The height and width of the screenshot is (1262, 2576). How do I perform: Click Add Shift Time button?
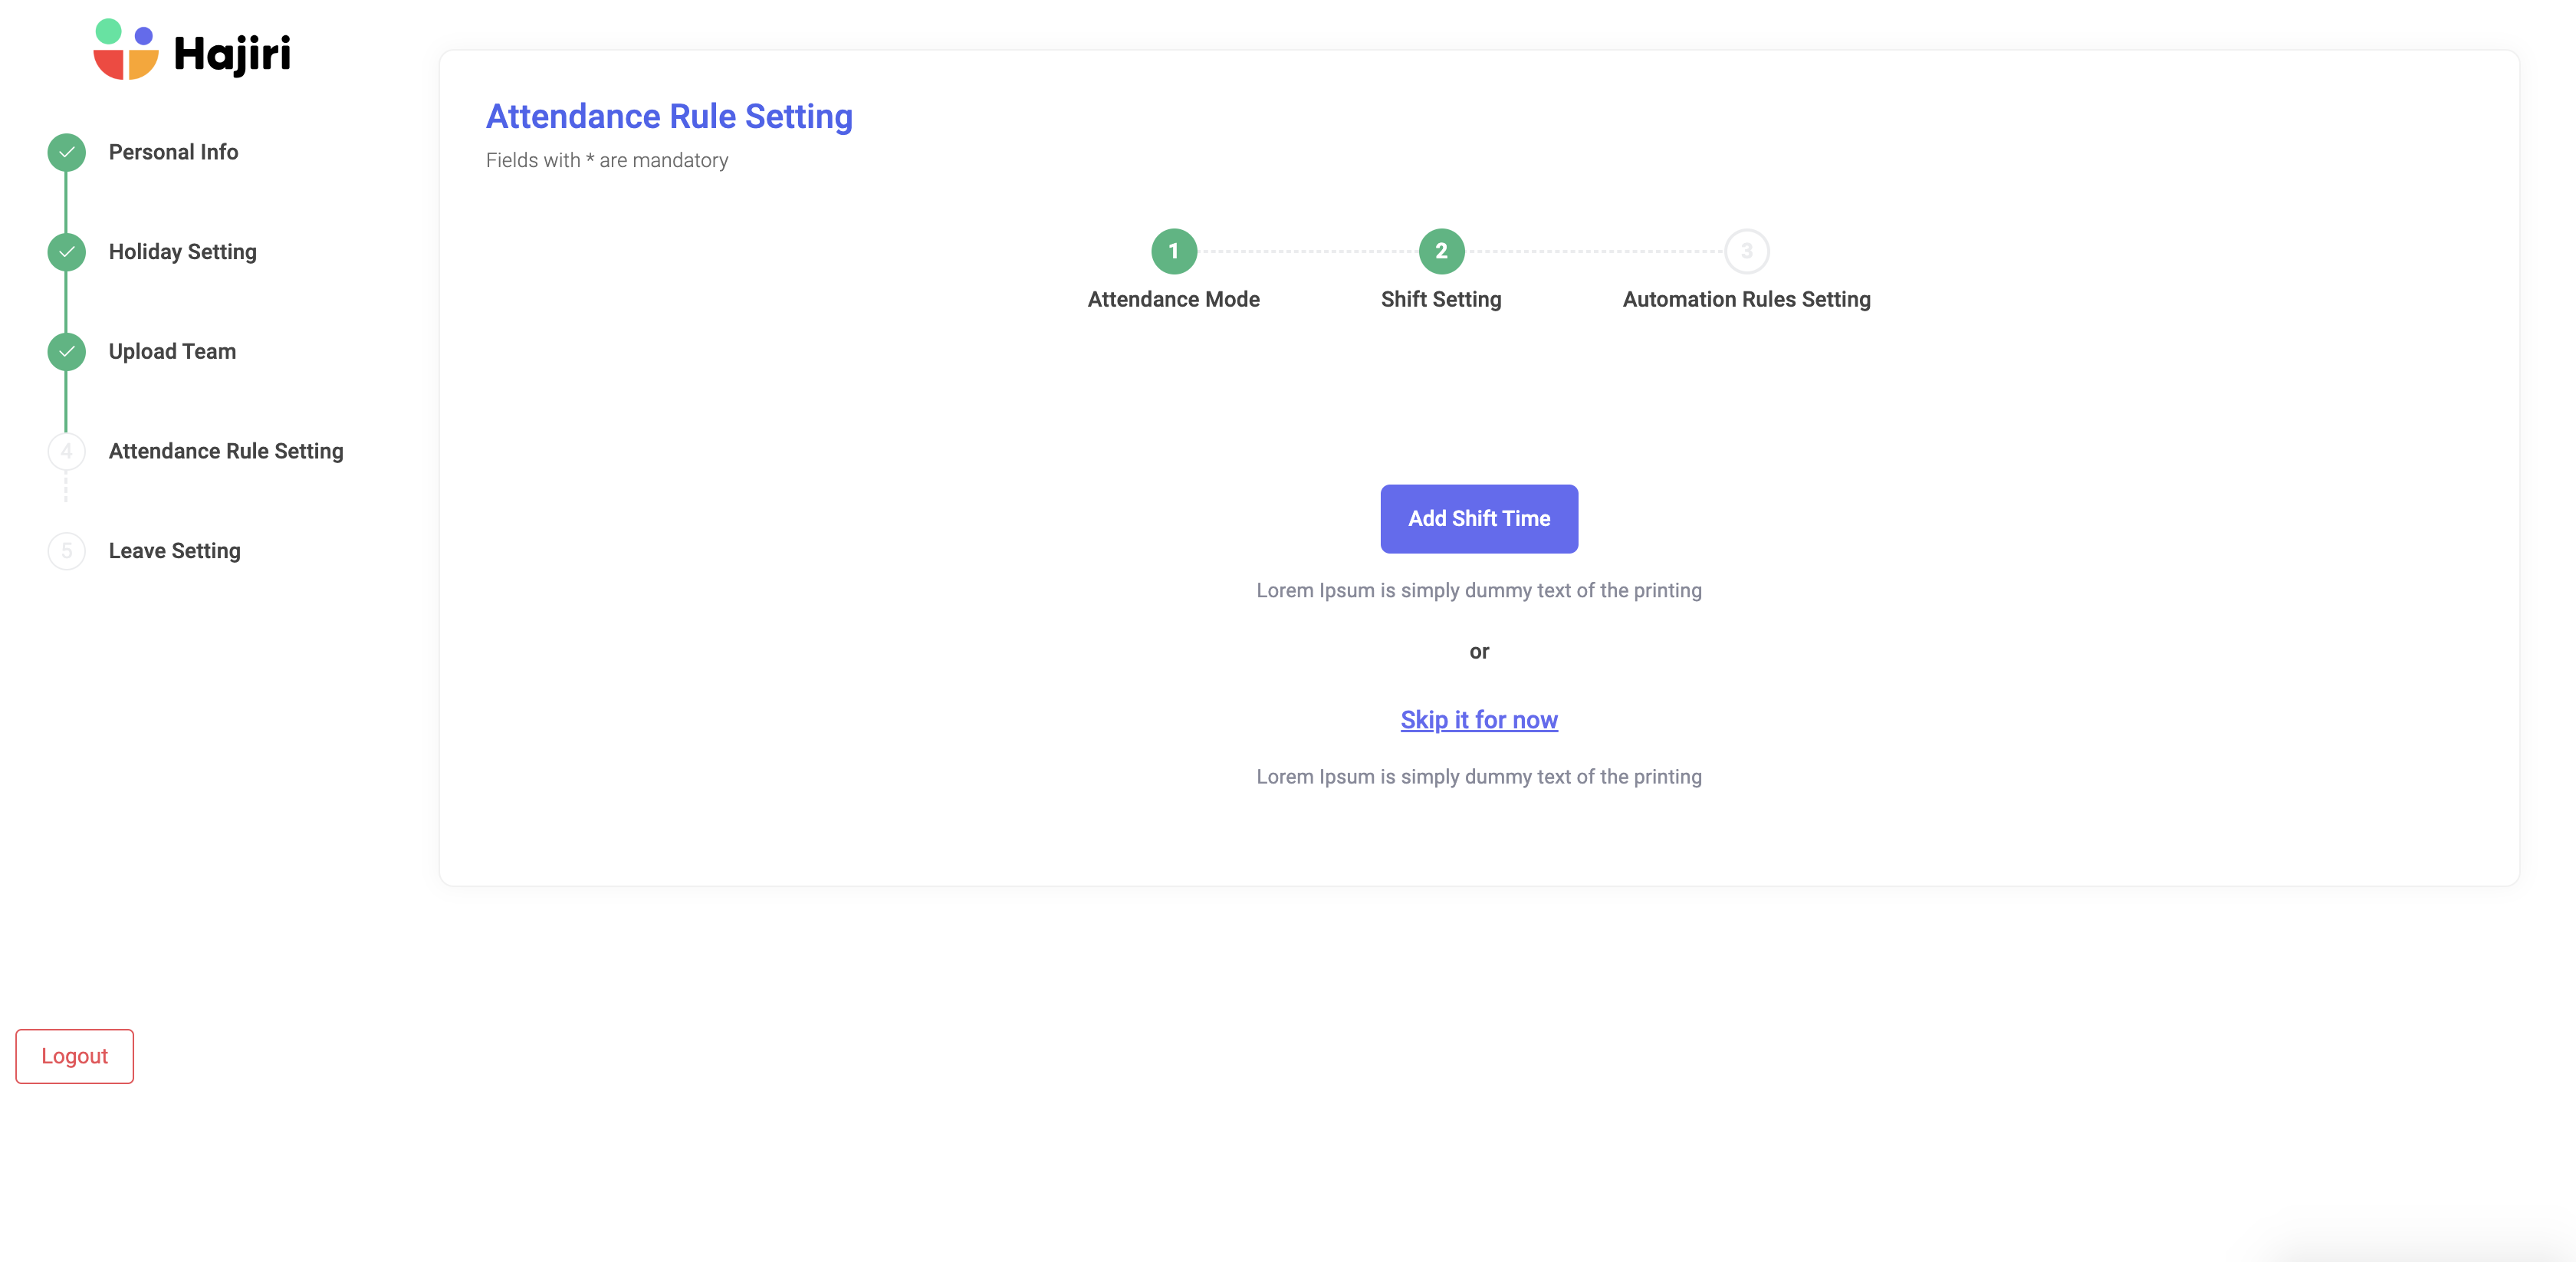coord(1479,519)
